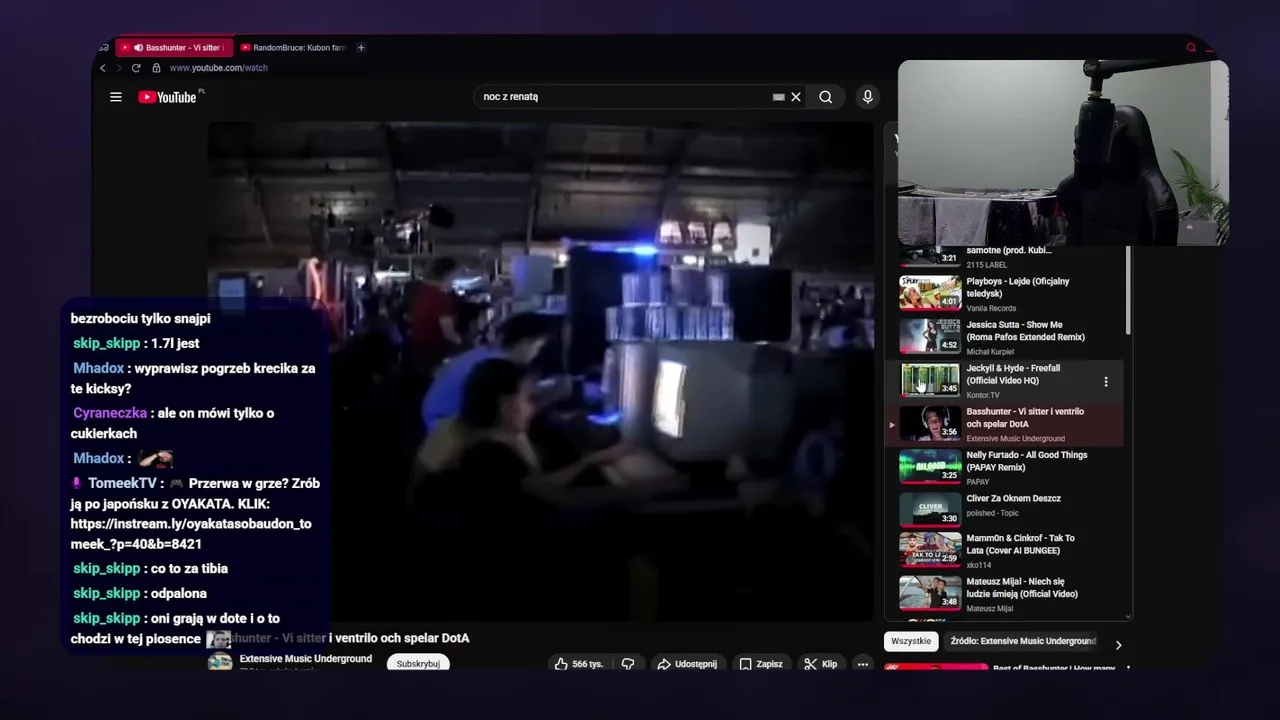The image size is (1280, 720).
Task: Share video with Udostępnij
Action: tap(686, 664)
